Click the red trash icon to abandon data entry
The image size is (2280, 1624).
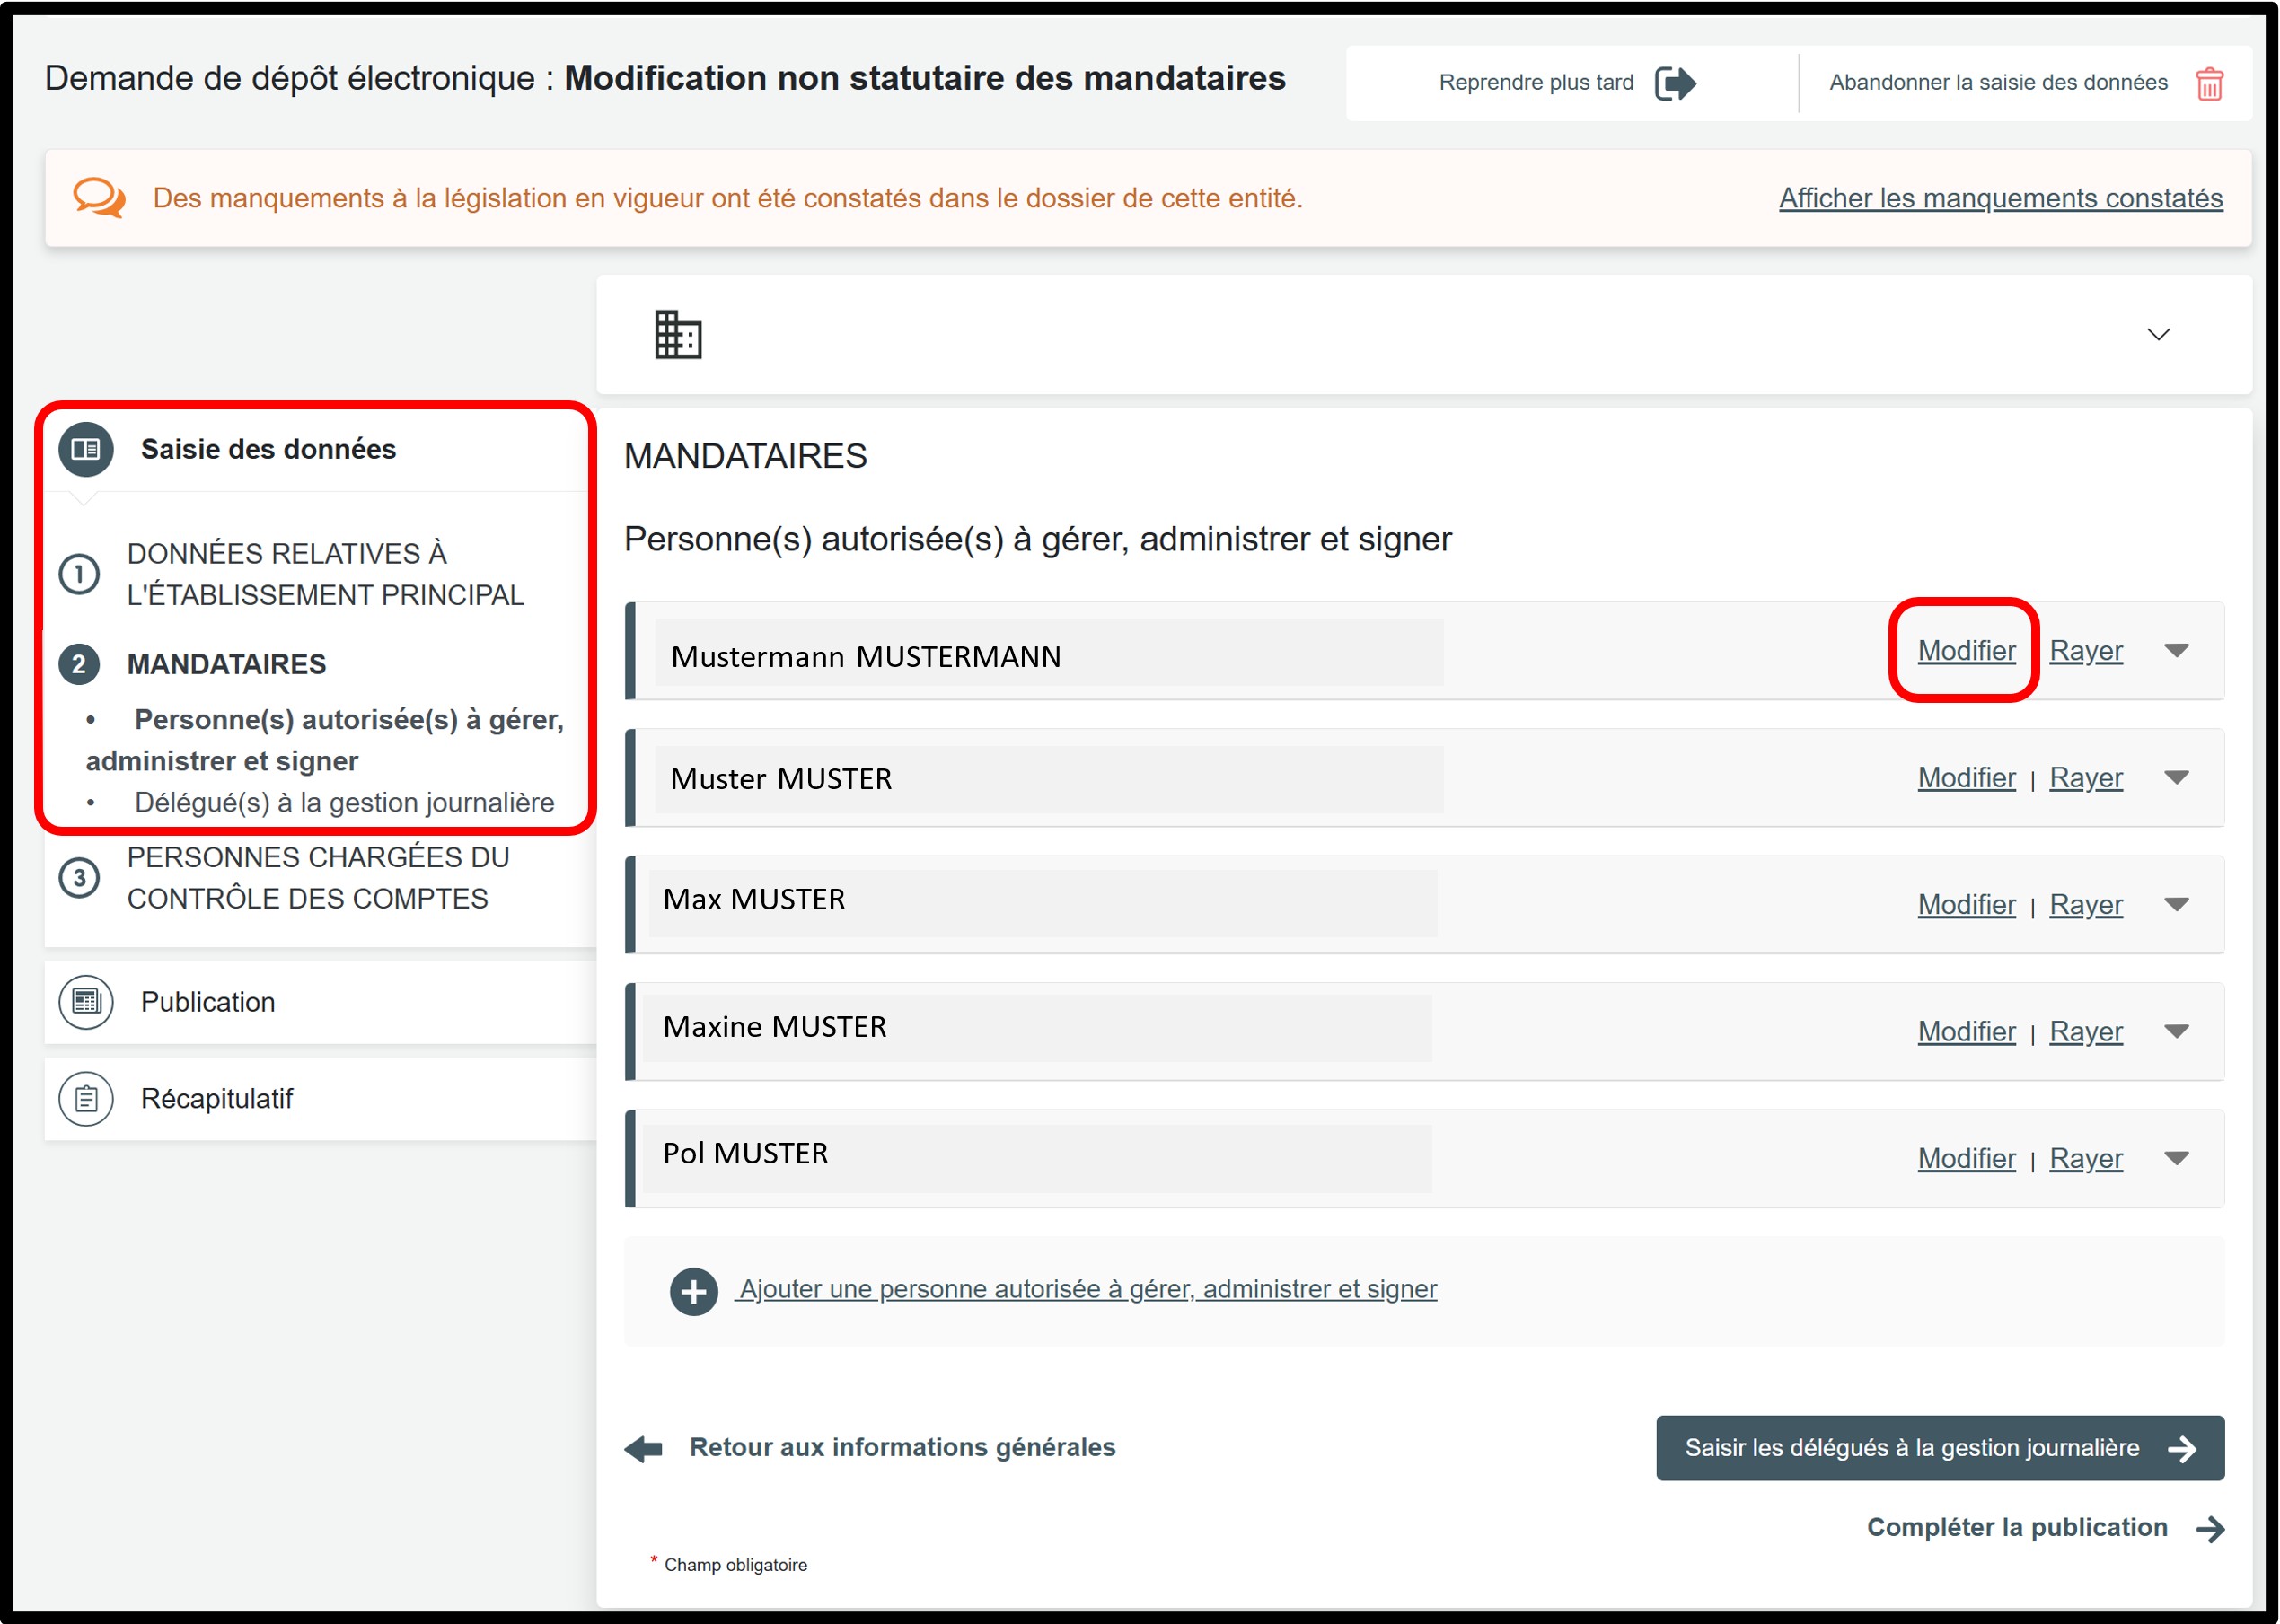pos(2208,84)
